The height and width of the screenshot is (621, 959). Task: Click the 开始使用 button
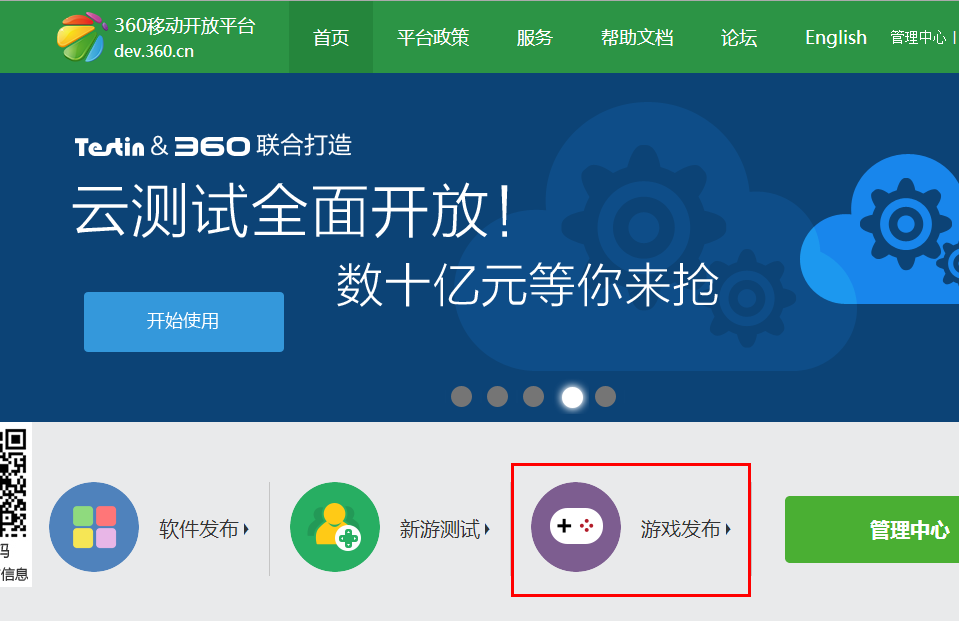coord(184,322)
